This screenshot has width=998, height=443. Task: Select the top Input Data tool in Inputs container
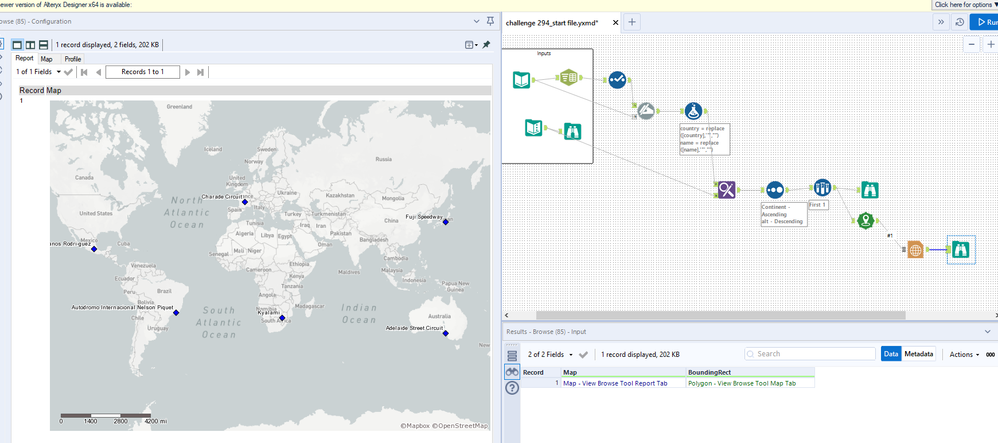click(x=521, y=80)
